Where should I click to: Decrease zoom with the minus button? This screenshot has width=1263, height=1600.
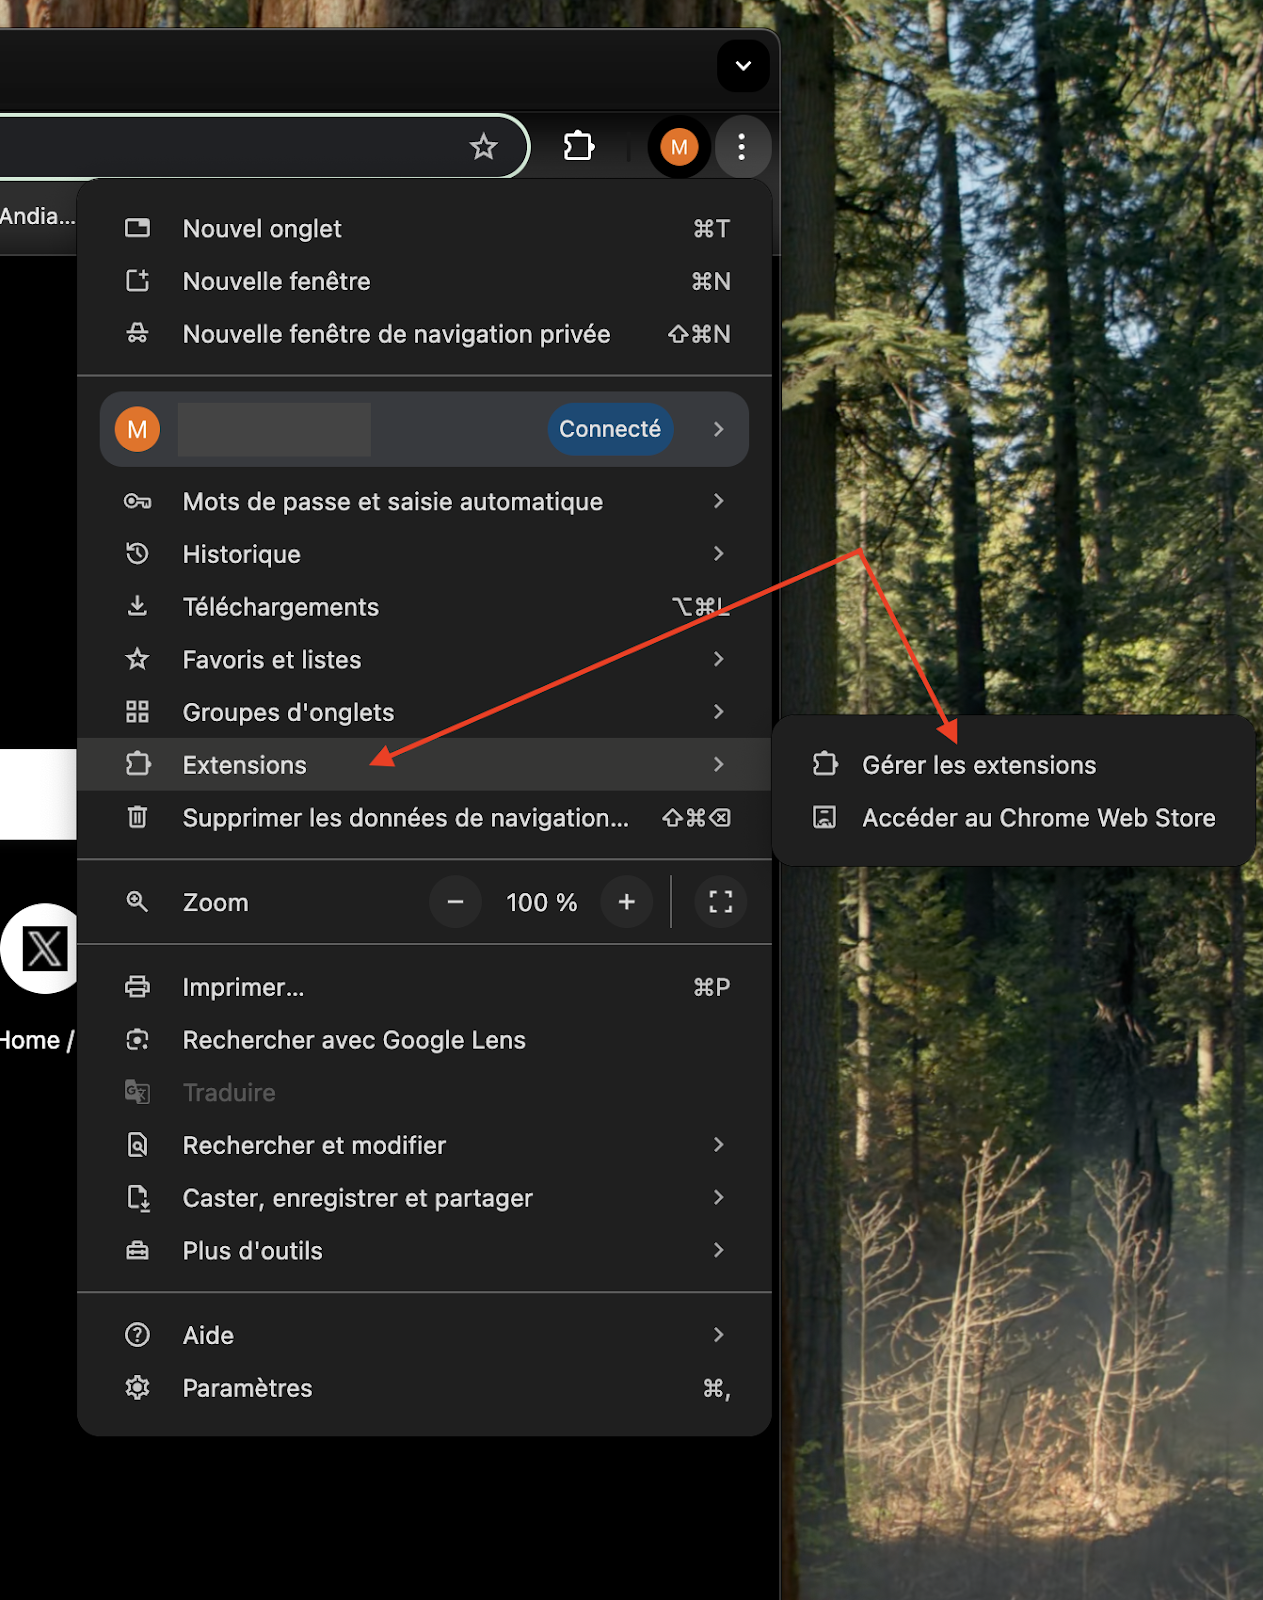point(455,902)
